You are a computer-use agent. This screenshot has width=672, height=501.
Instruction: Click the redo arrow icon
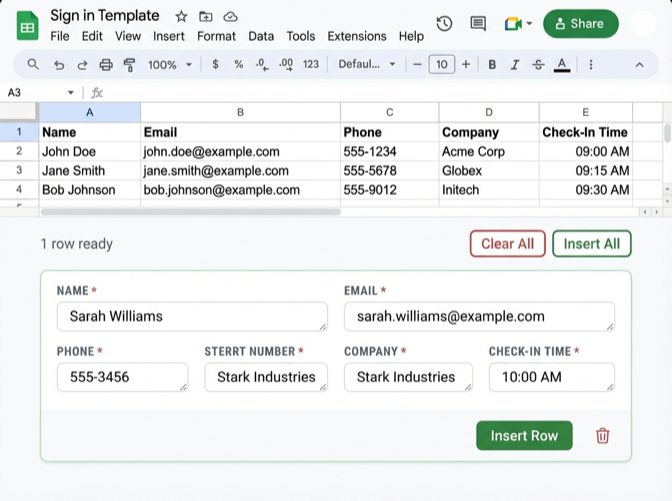(x=82, y=65)
